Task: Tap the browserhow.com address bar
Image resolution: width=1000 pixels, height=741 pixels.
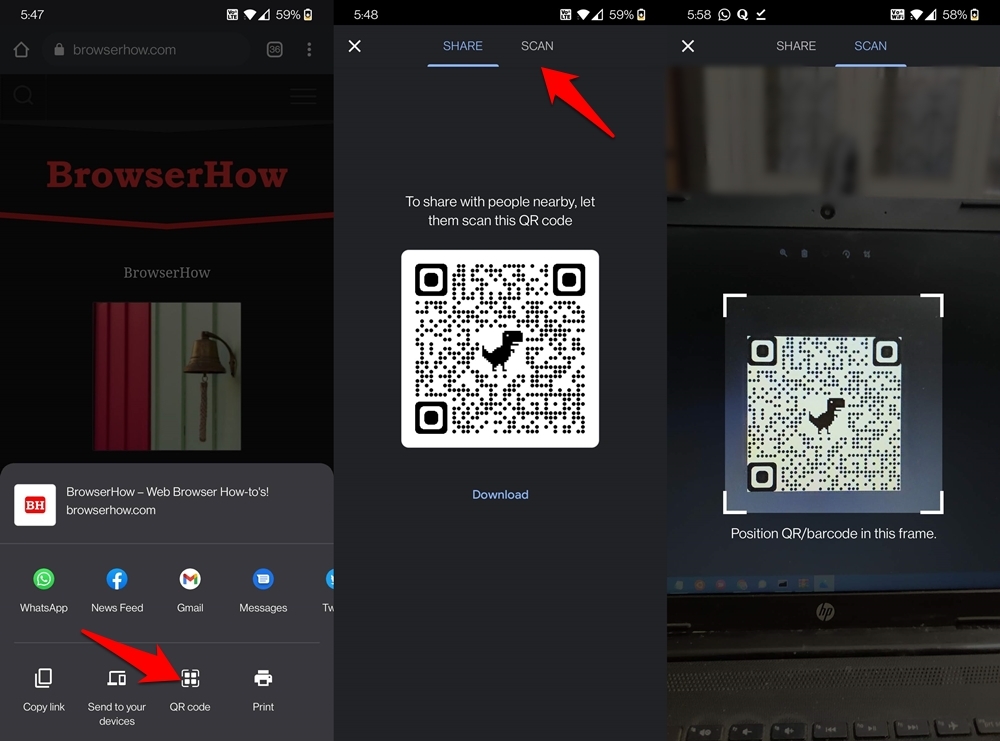Action: click(x=145, y=48)
